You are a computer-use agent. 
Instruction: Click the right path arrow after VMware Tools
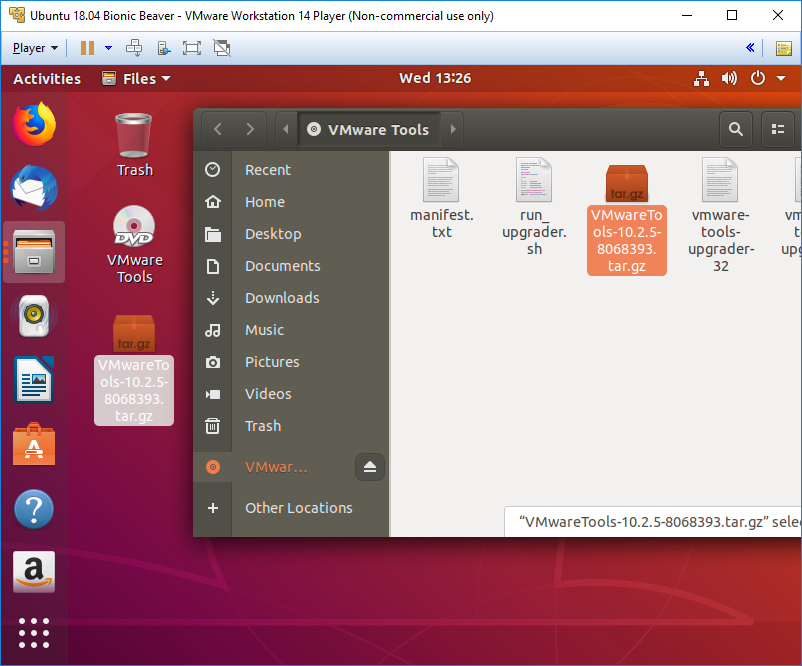453,129
